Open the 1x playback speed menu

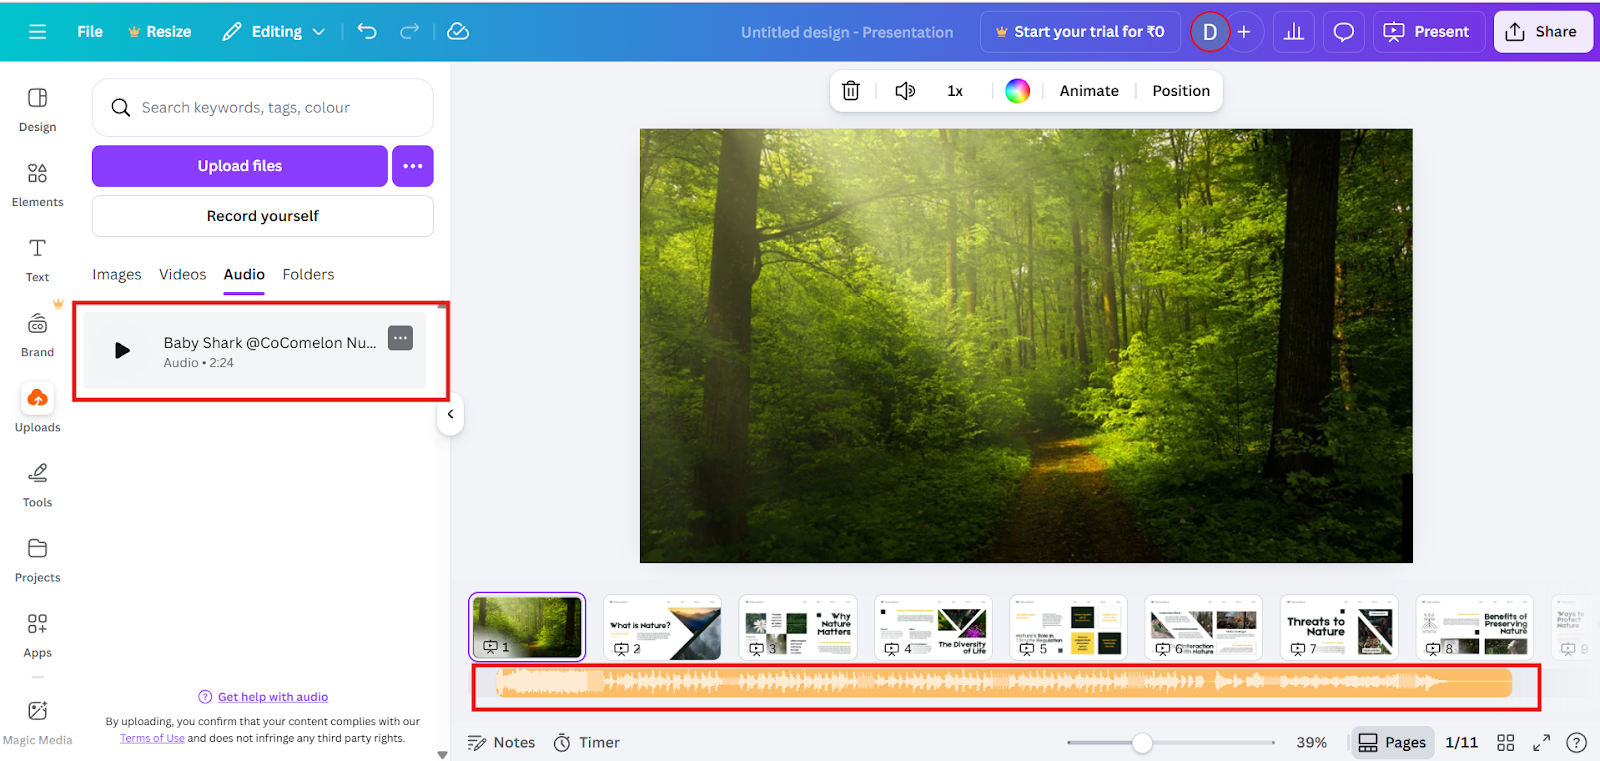click(x=955, y=91)
